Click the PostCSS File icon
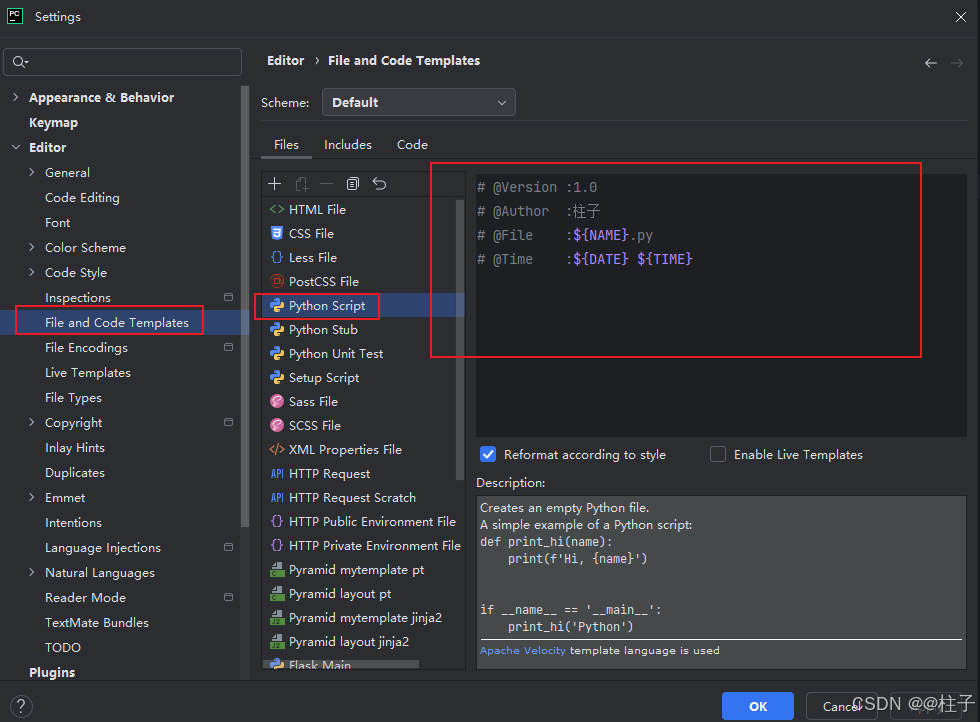 click(x=277, y=281)
